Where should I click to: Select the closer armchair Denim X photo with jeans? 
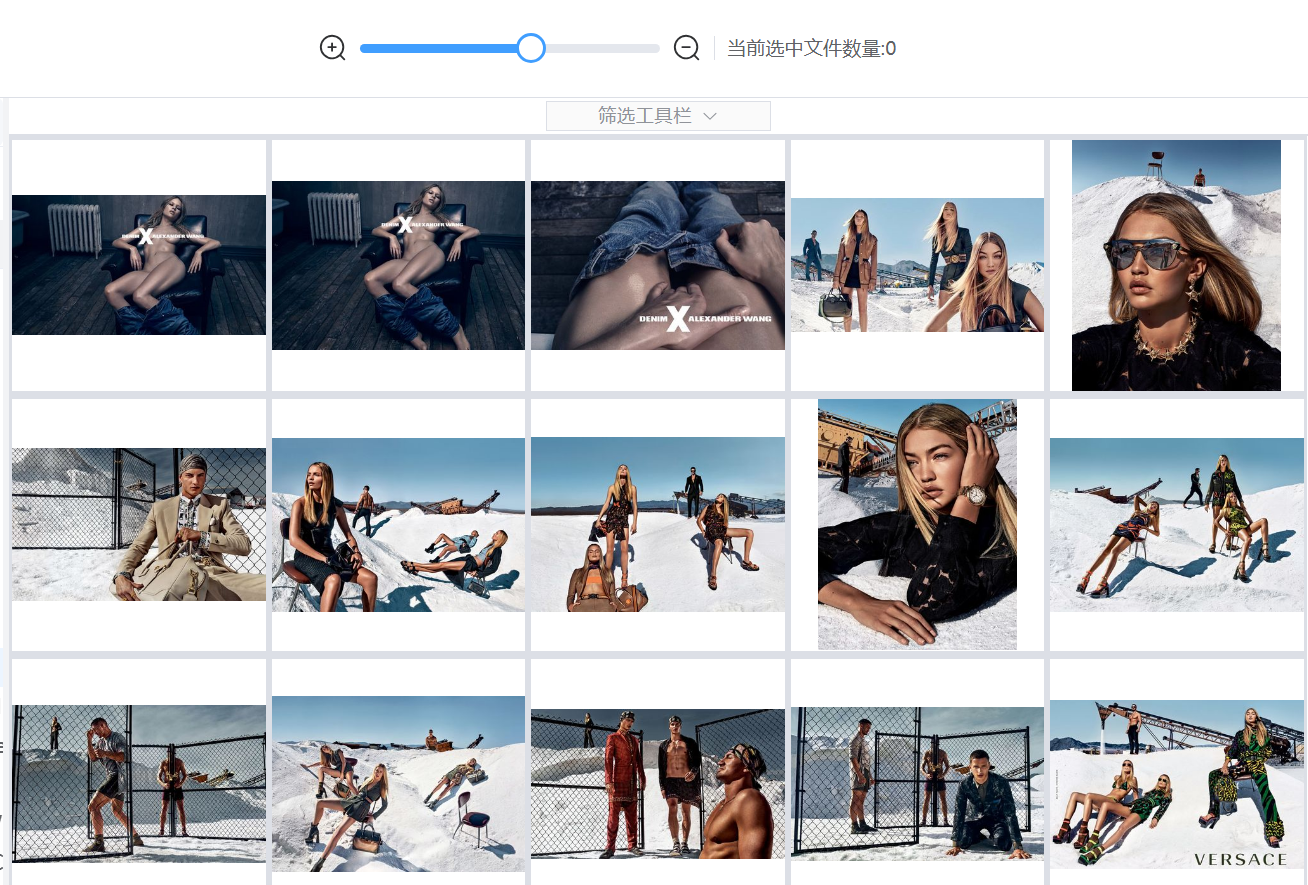coord(398,265)
